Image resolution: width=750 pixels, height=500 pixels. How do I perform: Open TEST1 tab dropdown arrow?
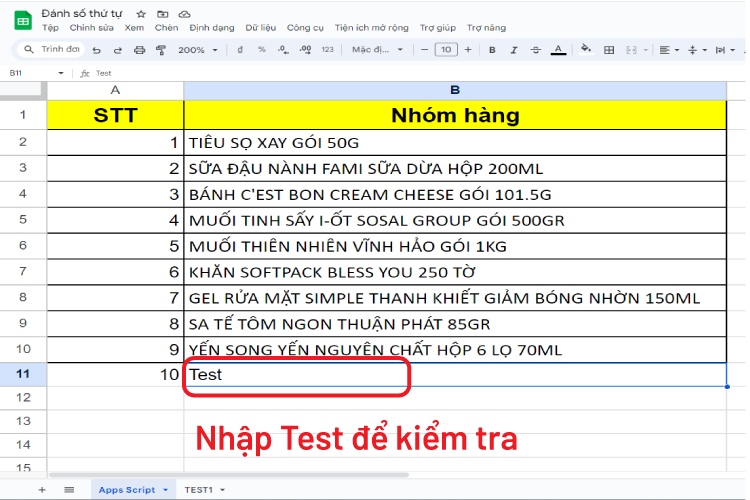click(x=222, y=490)
